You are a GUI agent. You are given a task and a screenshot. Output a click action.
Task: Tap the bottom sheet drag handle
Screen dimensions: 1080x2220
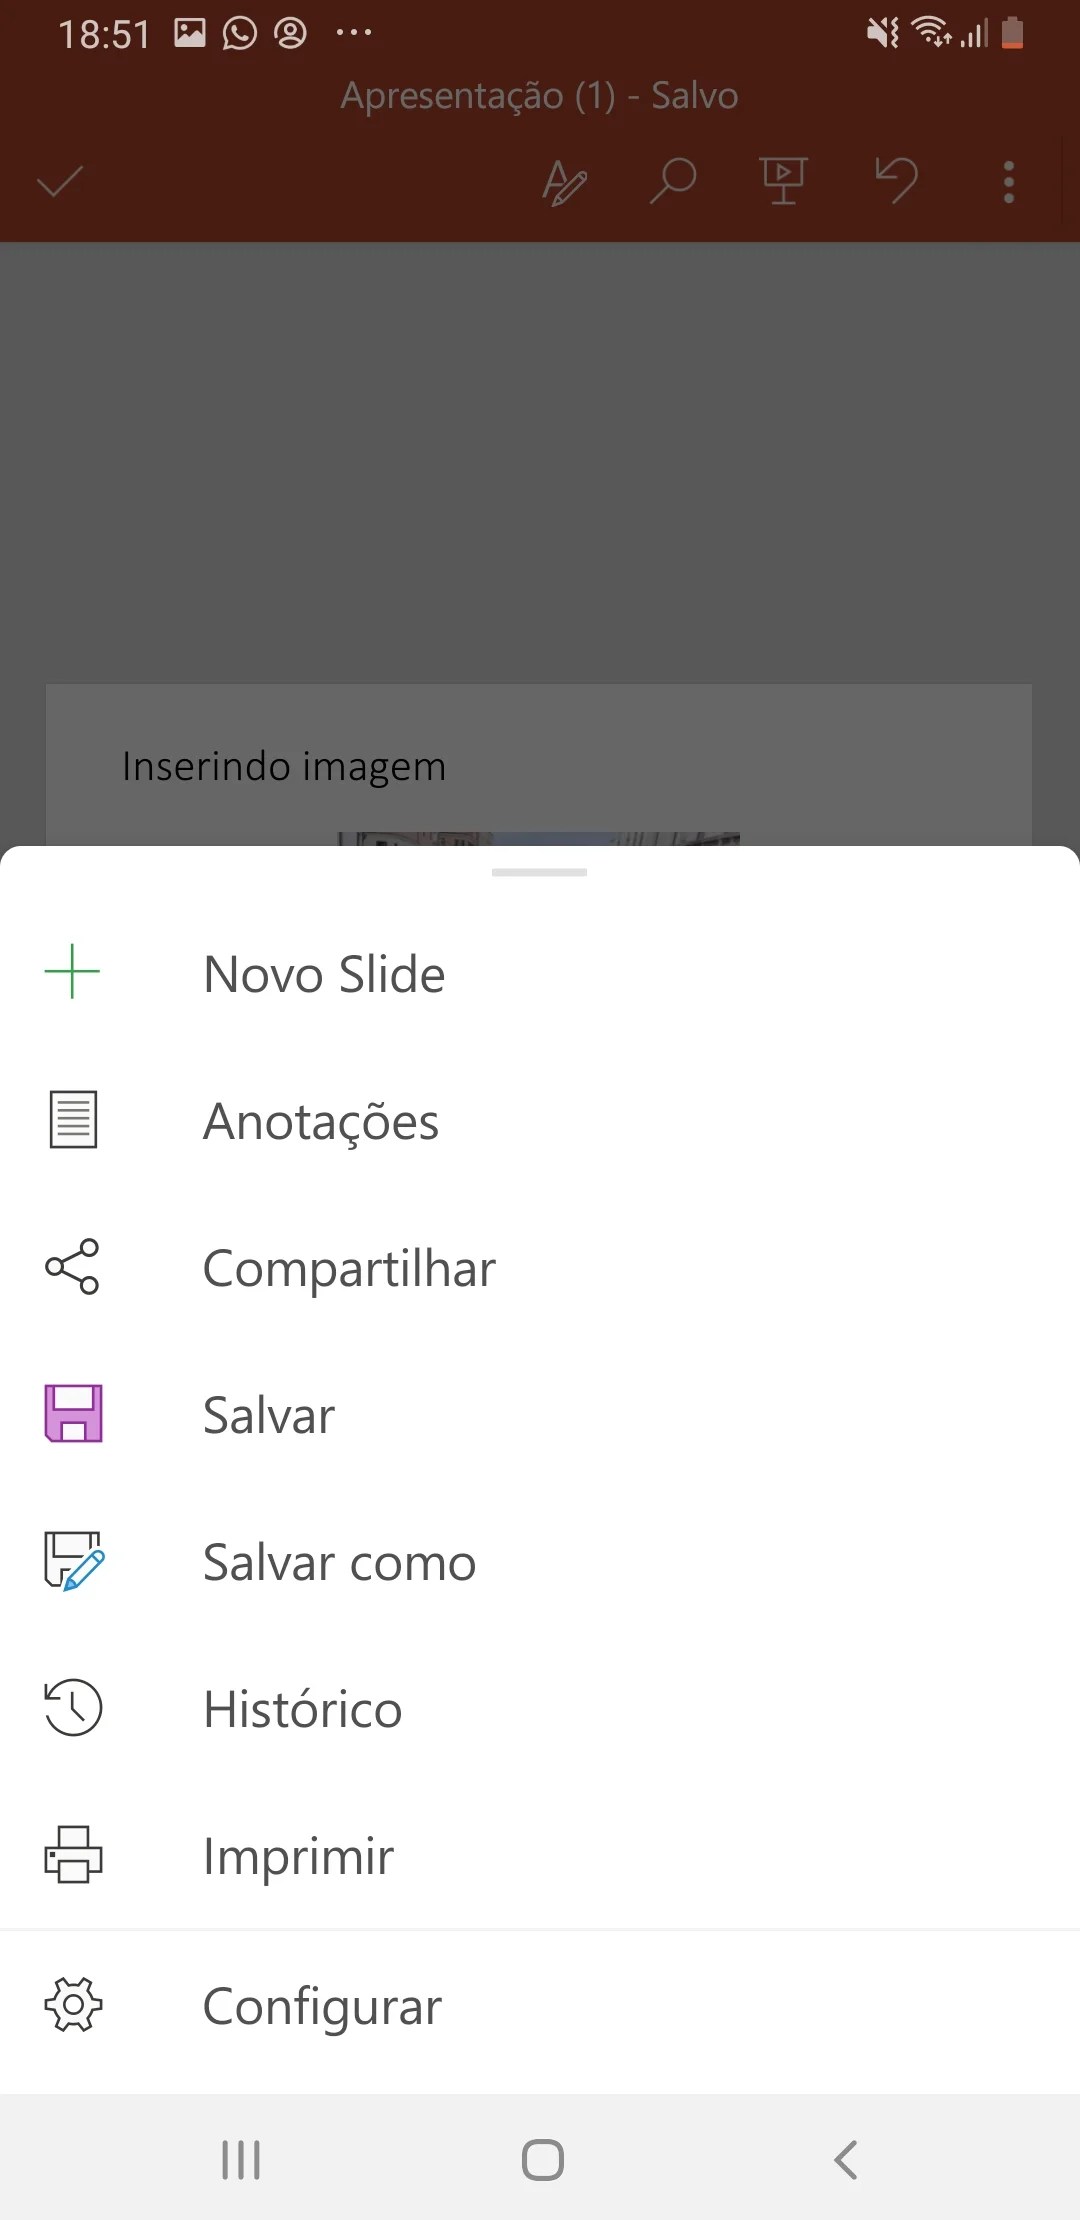539,873
